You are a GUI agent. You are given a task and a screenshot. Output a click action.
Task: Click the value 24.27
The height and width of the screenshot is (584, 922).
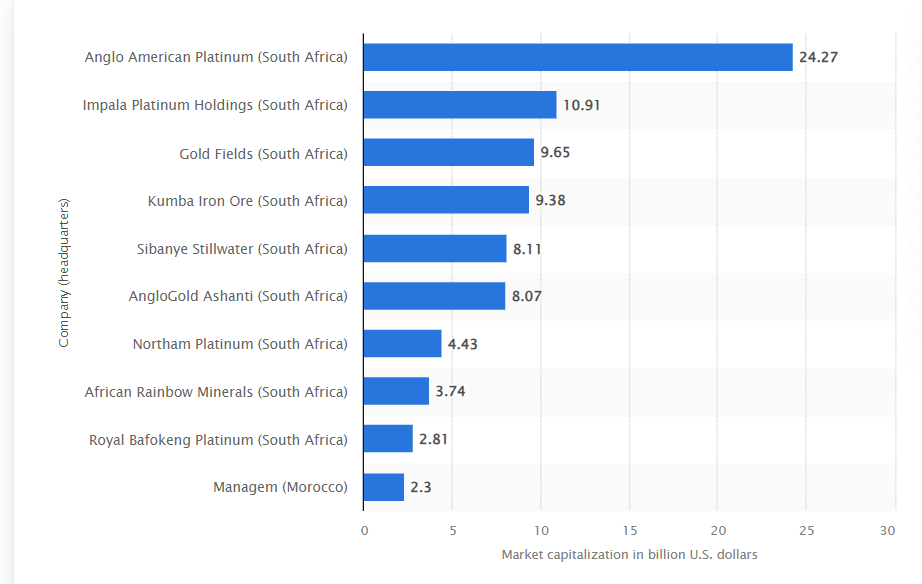[819, 57]
